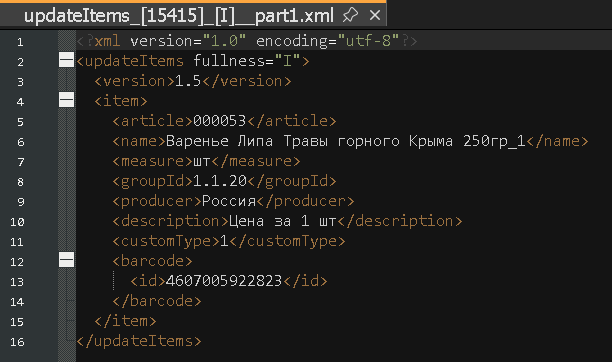The width and height of the screenshot is (612, 362).
Task: Click the barcode id 4607005922823
Action: (x=224, y=281)
